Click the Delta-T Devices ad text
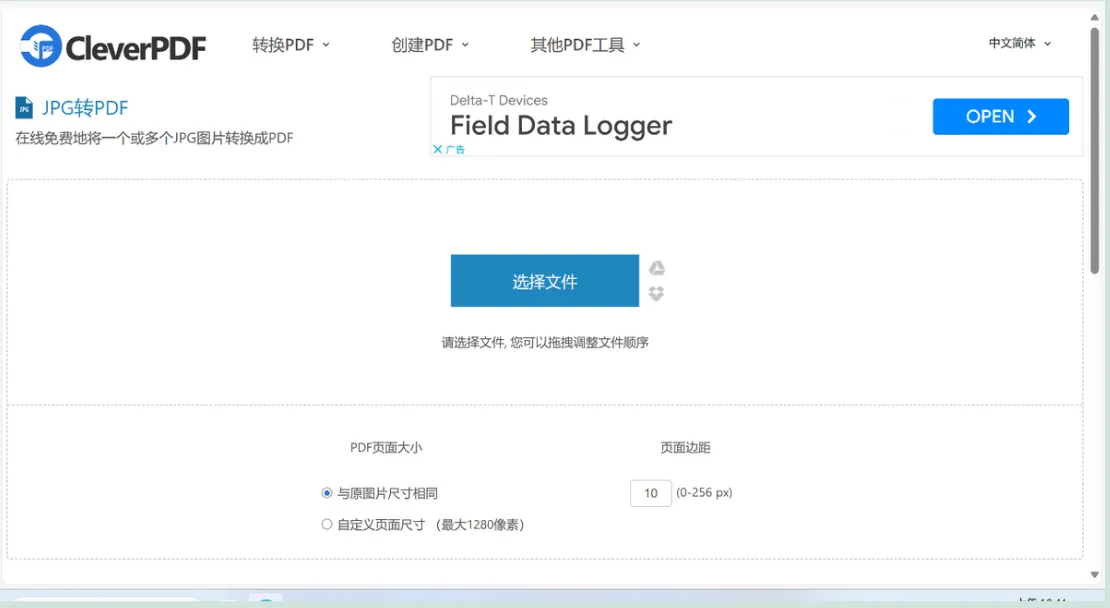The width and height of the screenshot is (1110, 608). [498, 101]
